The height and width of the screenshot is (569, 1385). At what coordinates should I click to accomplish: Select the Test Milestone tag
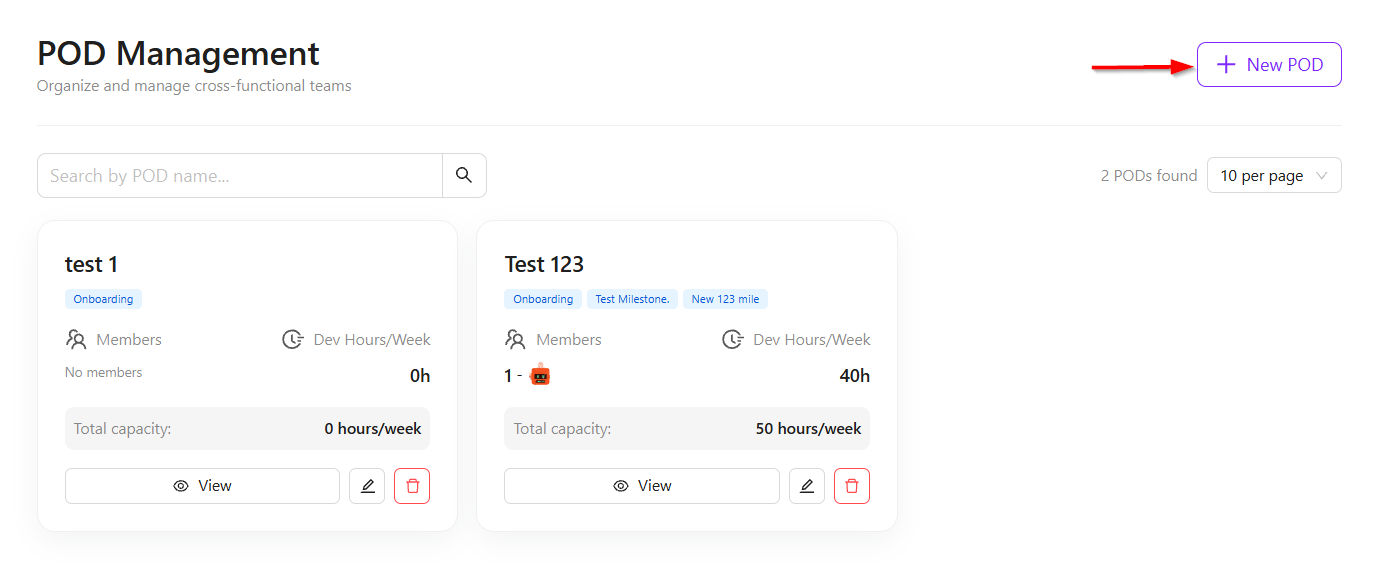tap(633, 299)
